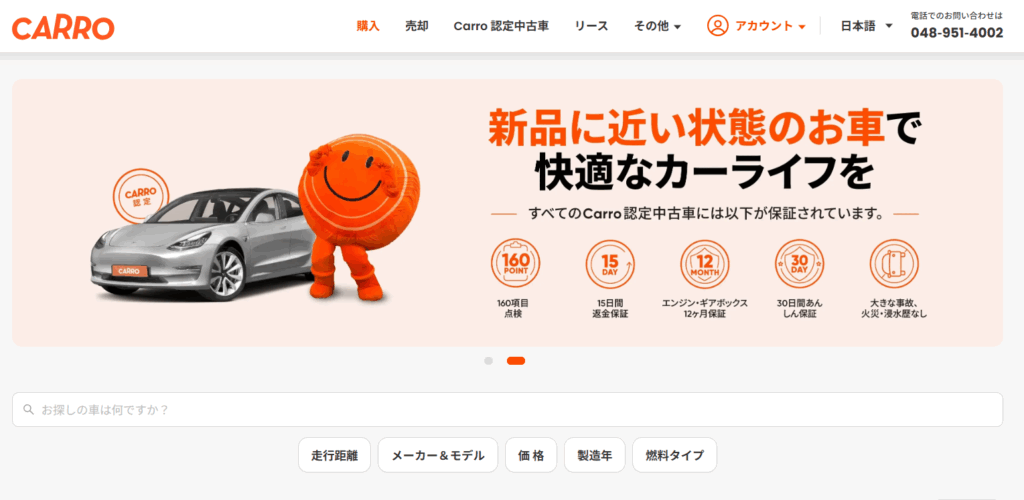The height and width of the screenshot is (500, 1024).
Task: Click the 30日間あんしん保証 label text
Action: [x=797, y=309]
